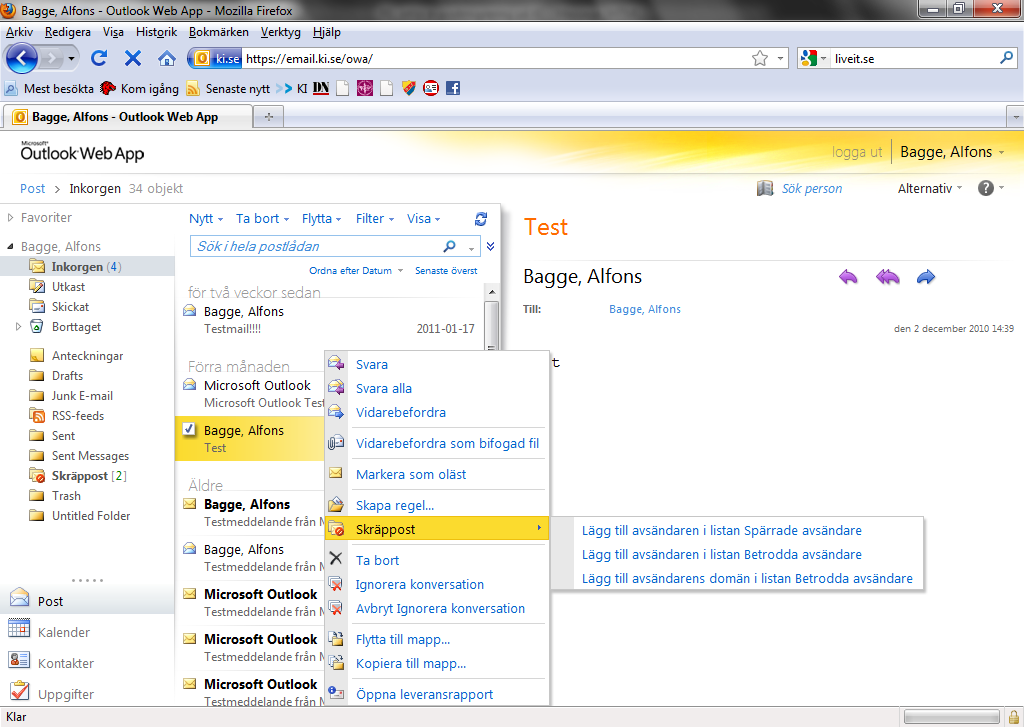Screen dimensions: 1024x728
Task: Open the DN bookmark in bookmarks toolbar
Action: (321, 87)
